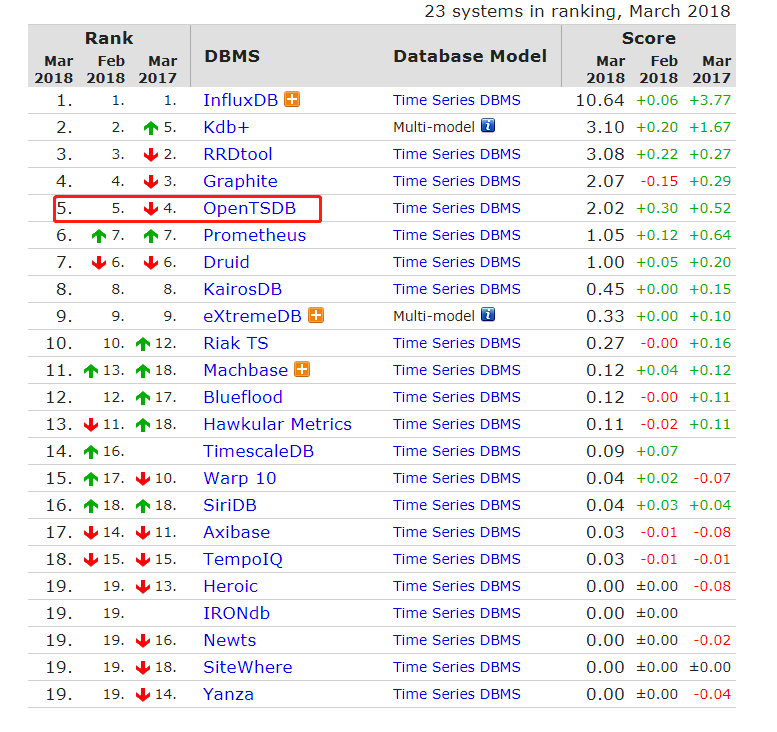Click Time Series DBMS in the InfluxDB row
777x732 pixels.
(x=457, y=100)
